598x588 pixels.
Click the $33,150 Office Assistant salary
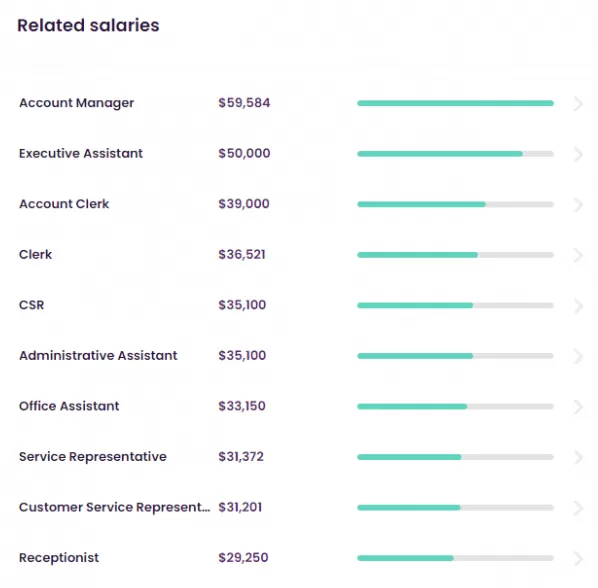click(242, 406)
